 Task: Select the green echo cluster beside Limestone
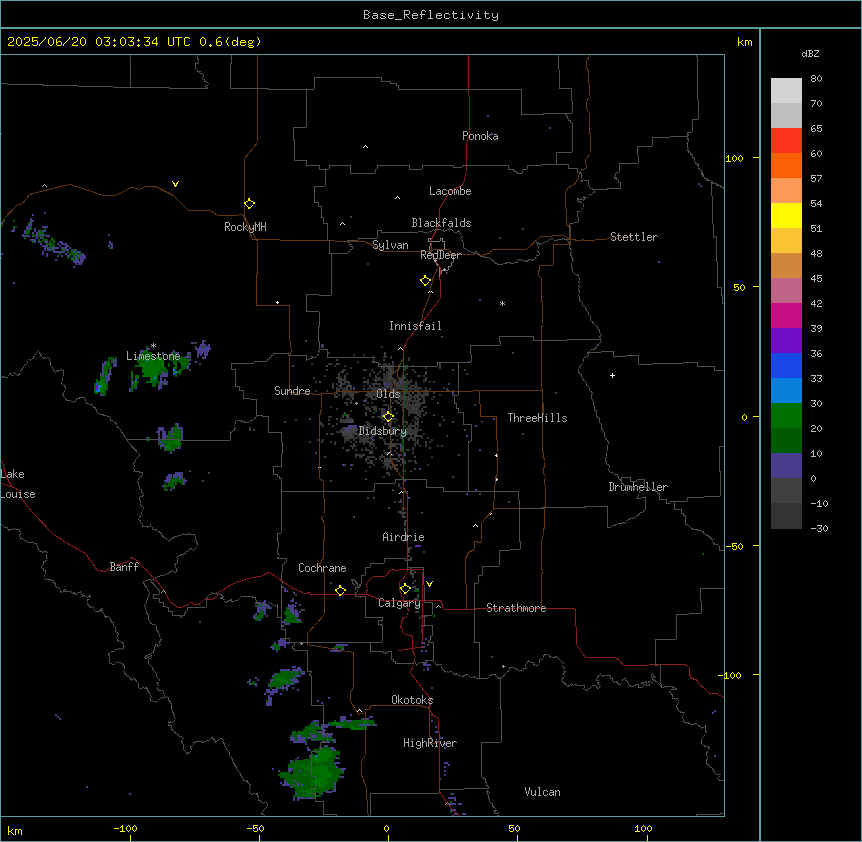[154, 368]
